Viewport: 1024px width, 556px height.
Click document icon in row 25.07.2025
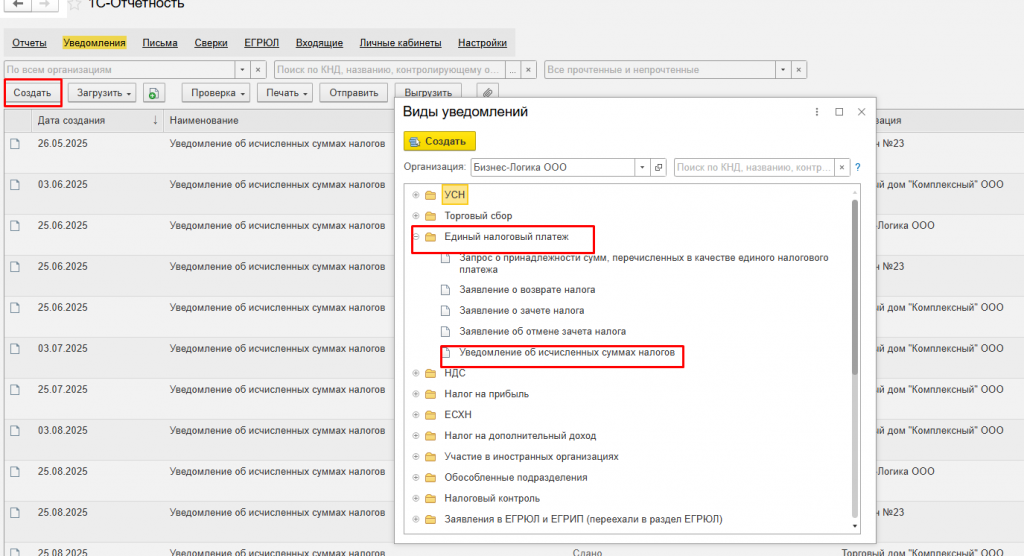(x=16, y=389)
